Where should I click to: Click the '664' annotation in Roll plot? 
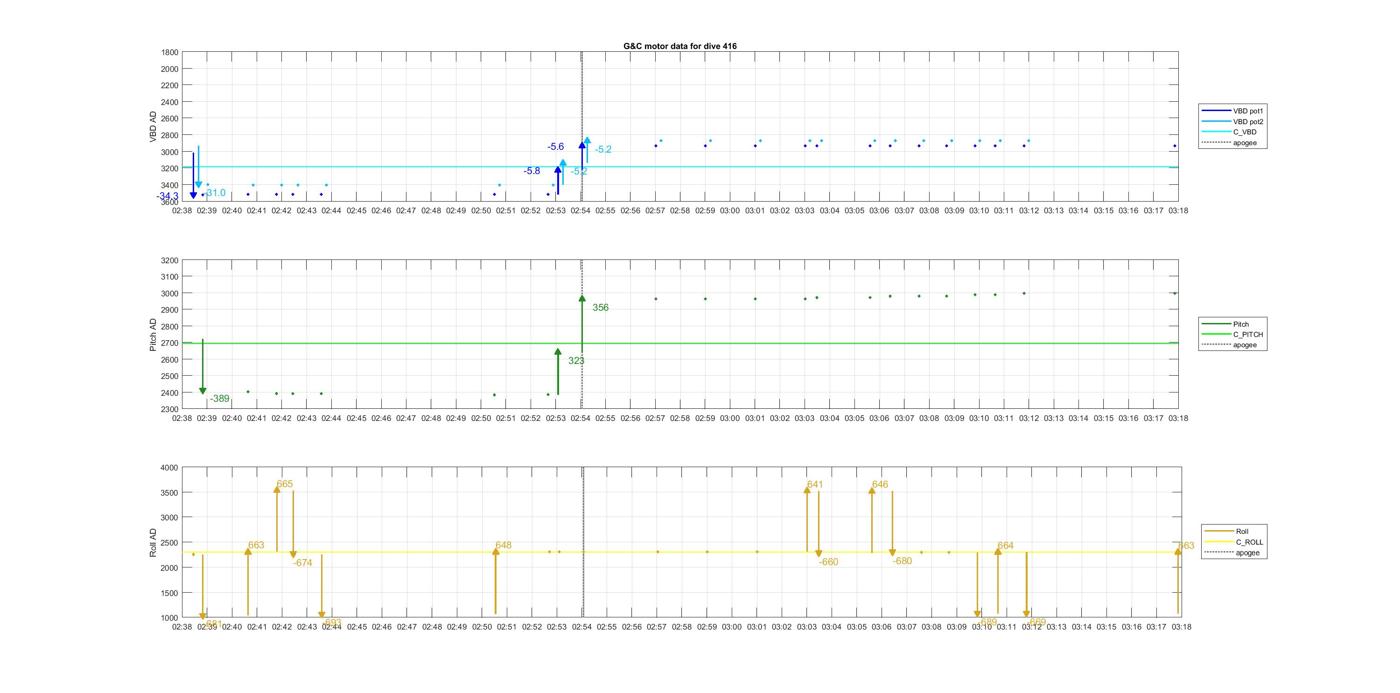[1006, 546]
